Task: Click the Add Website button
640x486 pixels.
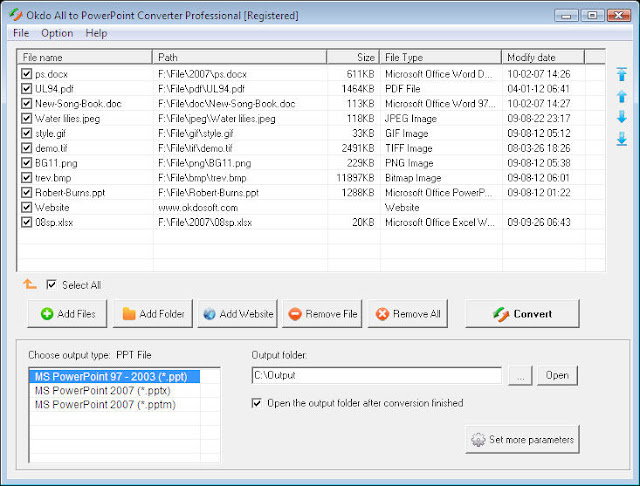Action: click(238, 314)
